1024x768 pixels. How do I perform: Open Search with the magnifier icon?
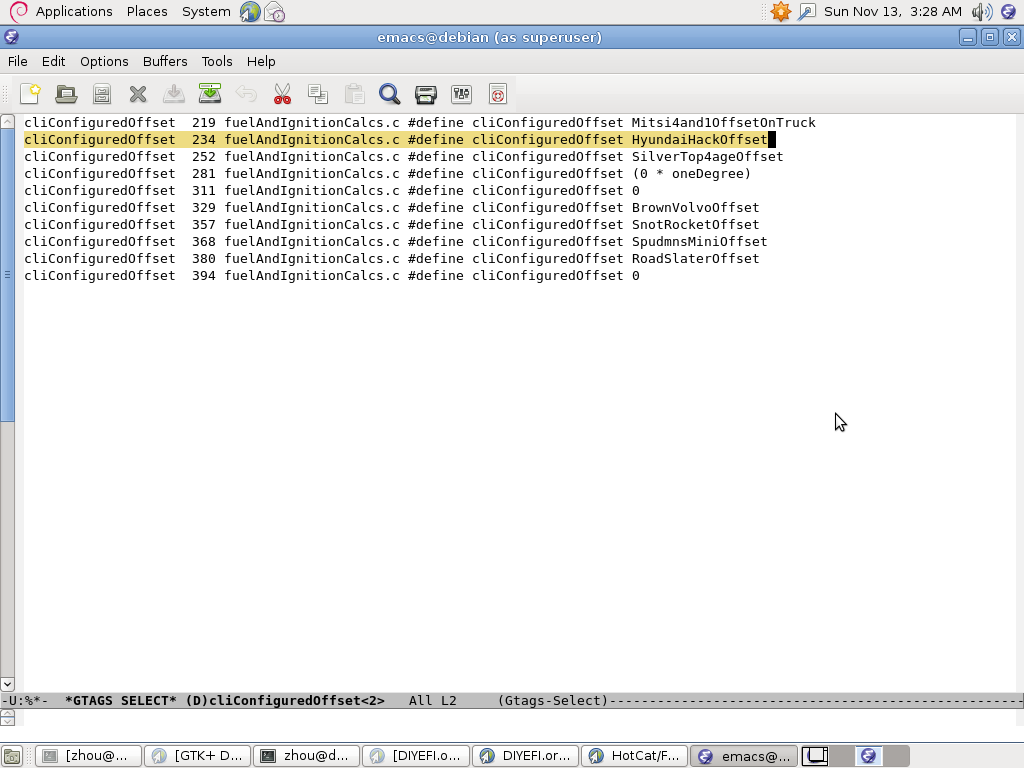(389, 94)
